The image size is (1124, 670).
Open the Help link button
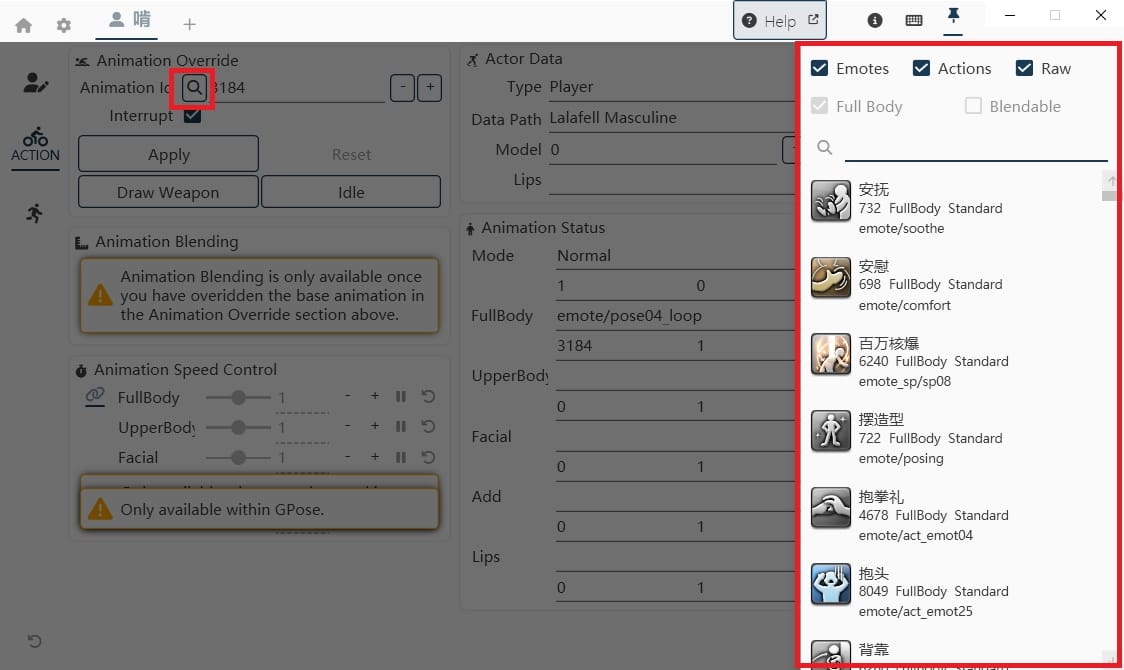coord(779,21)
